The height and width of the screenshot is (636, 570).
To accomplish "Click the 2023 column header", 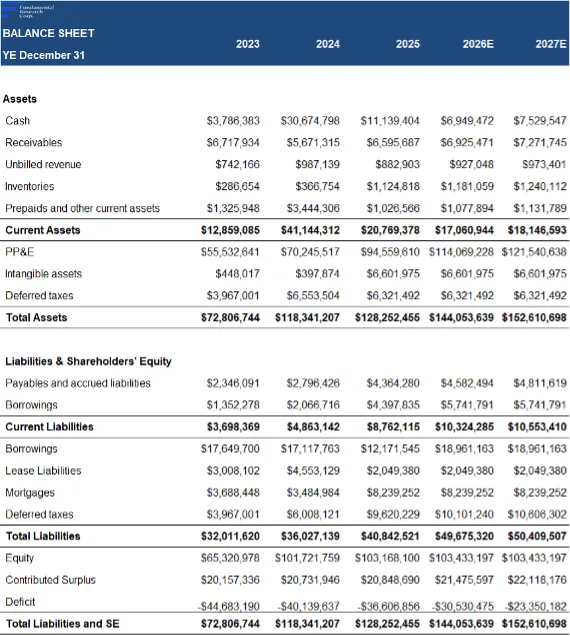I will [247, 44].
